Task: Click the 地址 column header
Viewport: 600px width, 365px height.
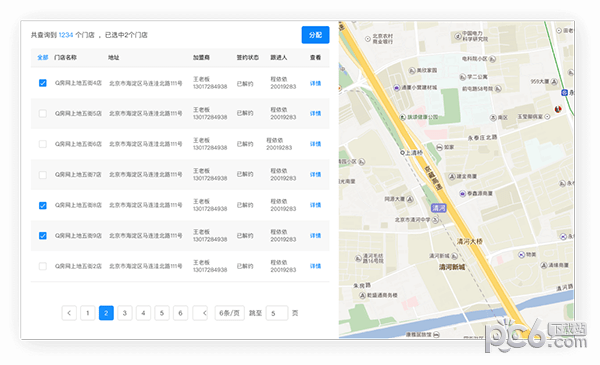Action: 114,57
